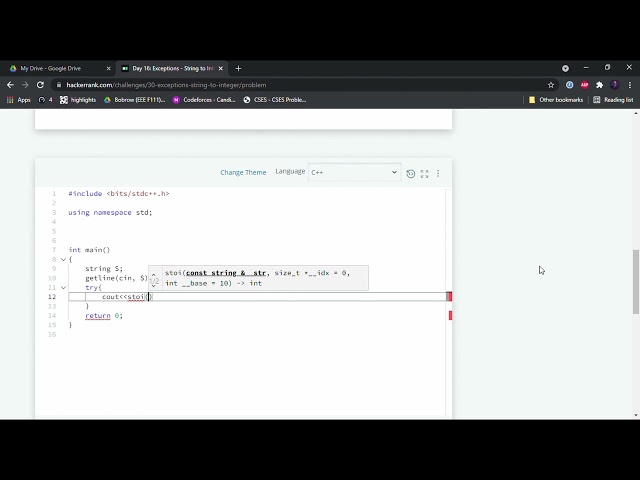Open Other bookmarks folder

click(x=556, y=100)
